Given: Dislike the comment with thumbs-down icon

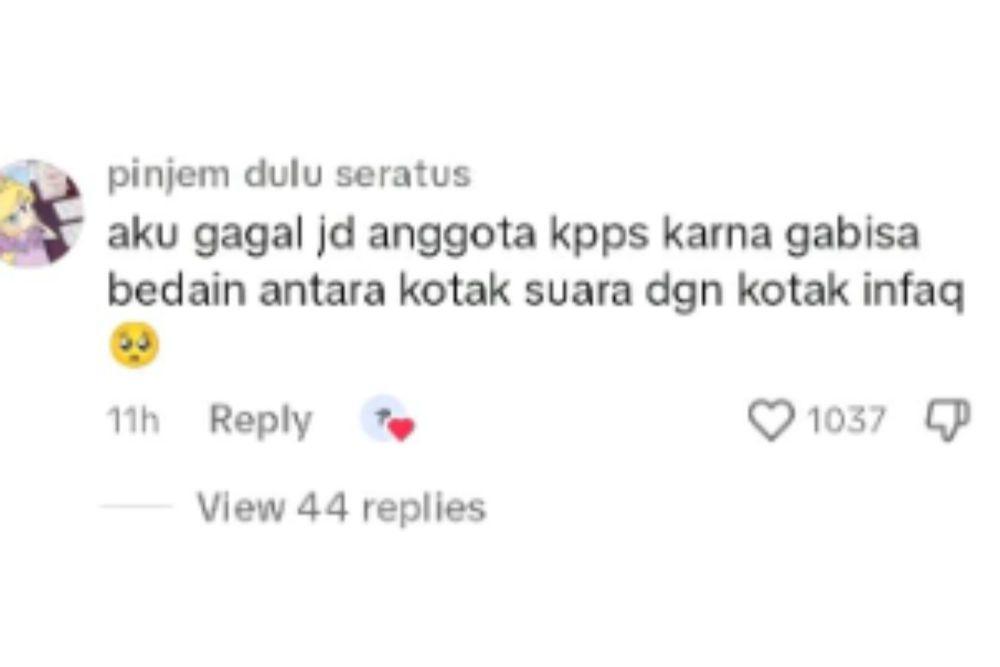Looking at the screenshot, I should 948,420.
